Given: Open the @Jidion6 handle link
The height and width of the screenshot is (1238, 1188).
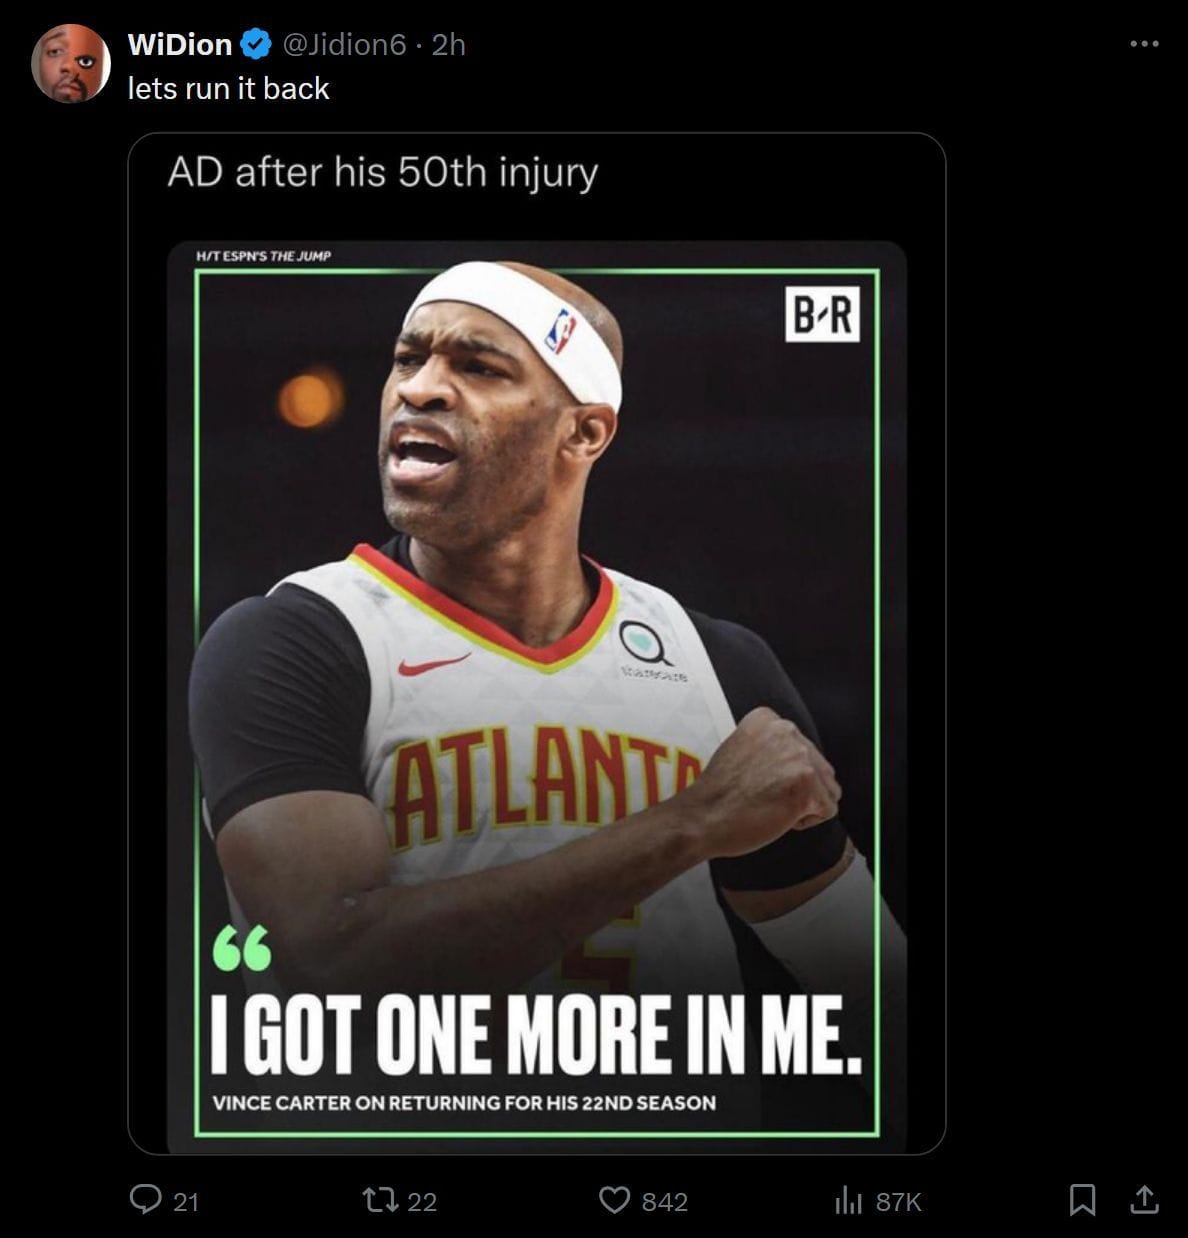Looking at the screenshot, I should [344, 44].
